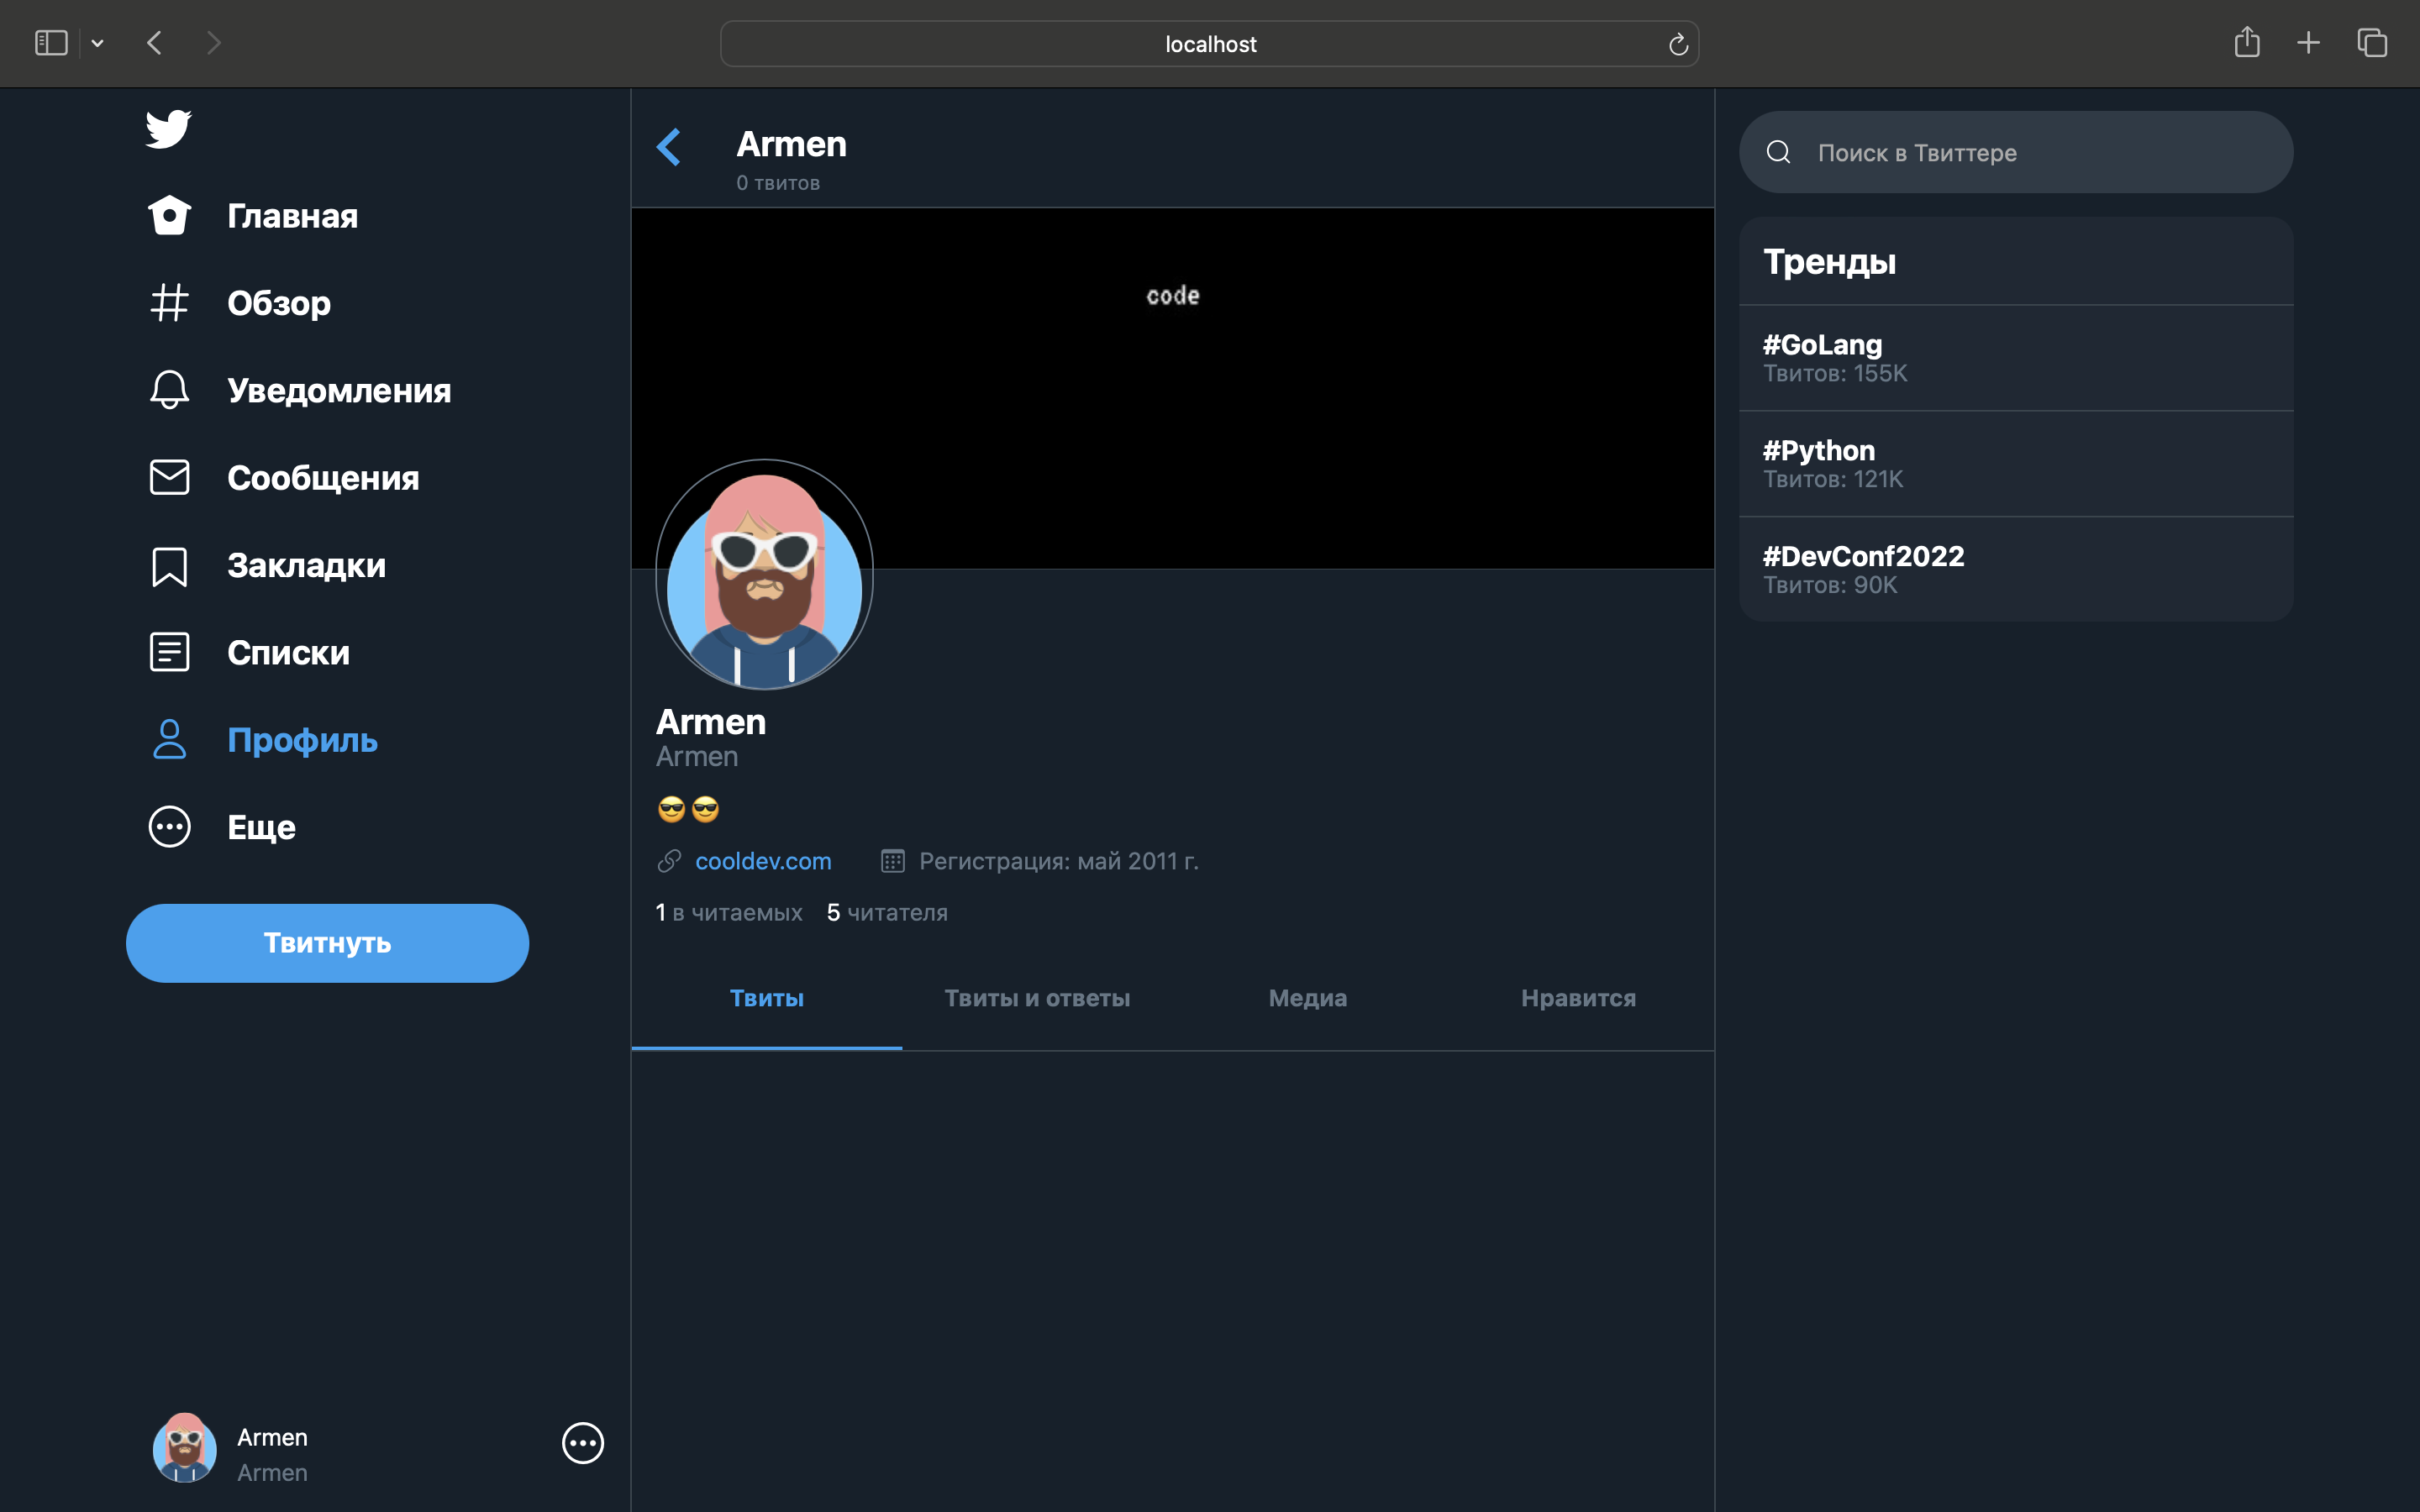Show Safari tab overview
The image size is (2420, 1512).
click(2372, 43)
